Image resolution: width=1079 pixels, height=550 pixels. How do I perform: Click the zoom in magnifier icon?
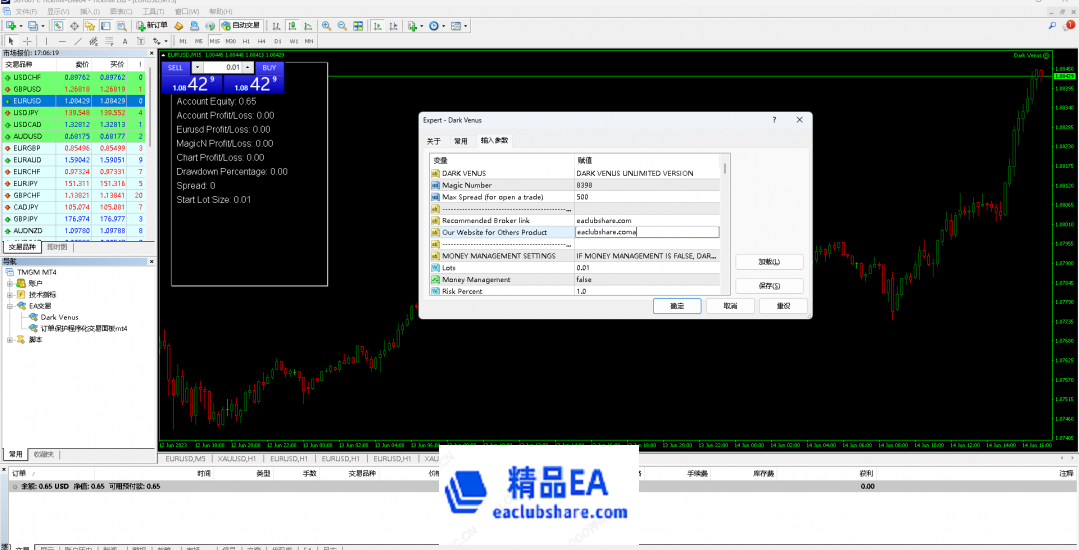(x=327, y=25)
